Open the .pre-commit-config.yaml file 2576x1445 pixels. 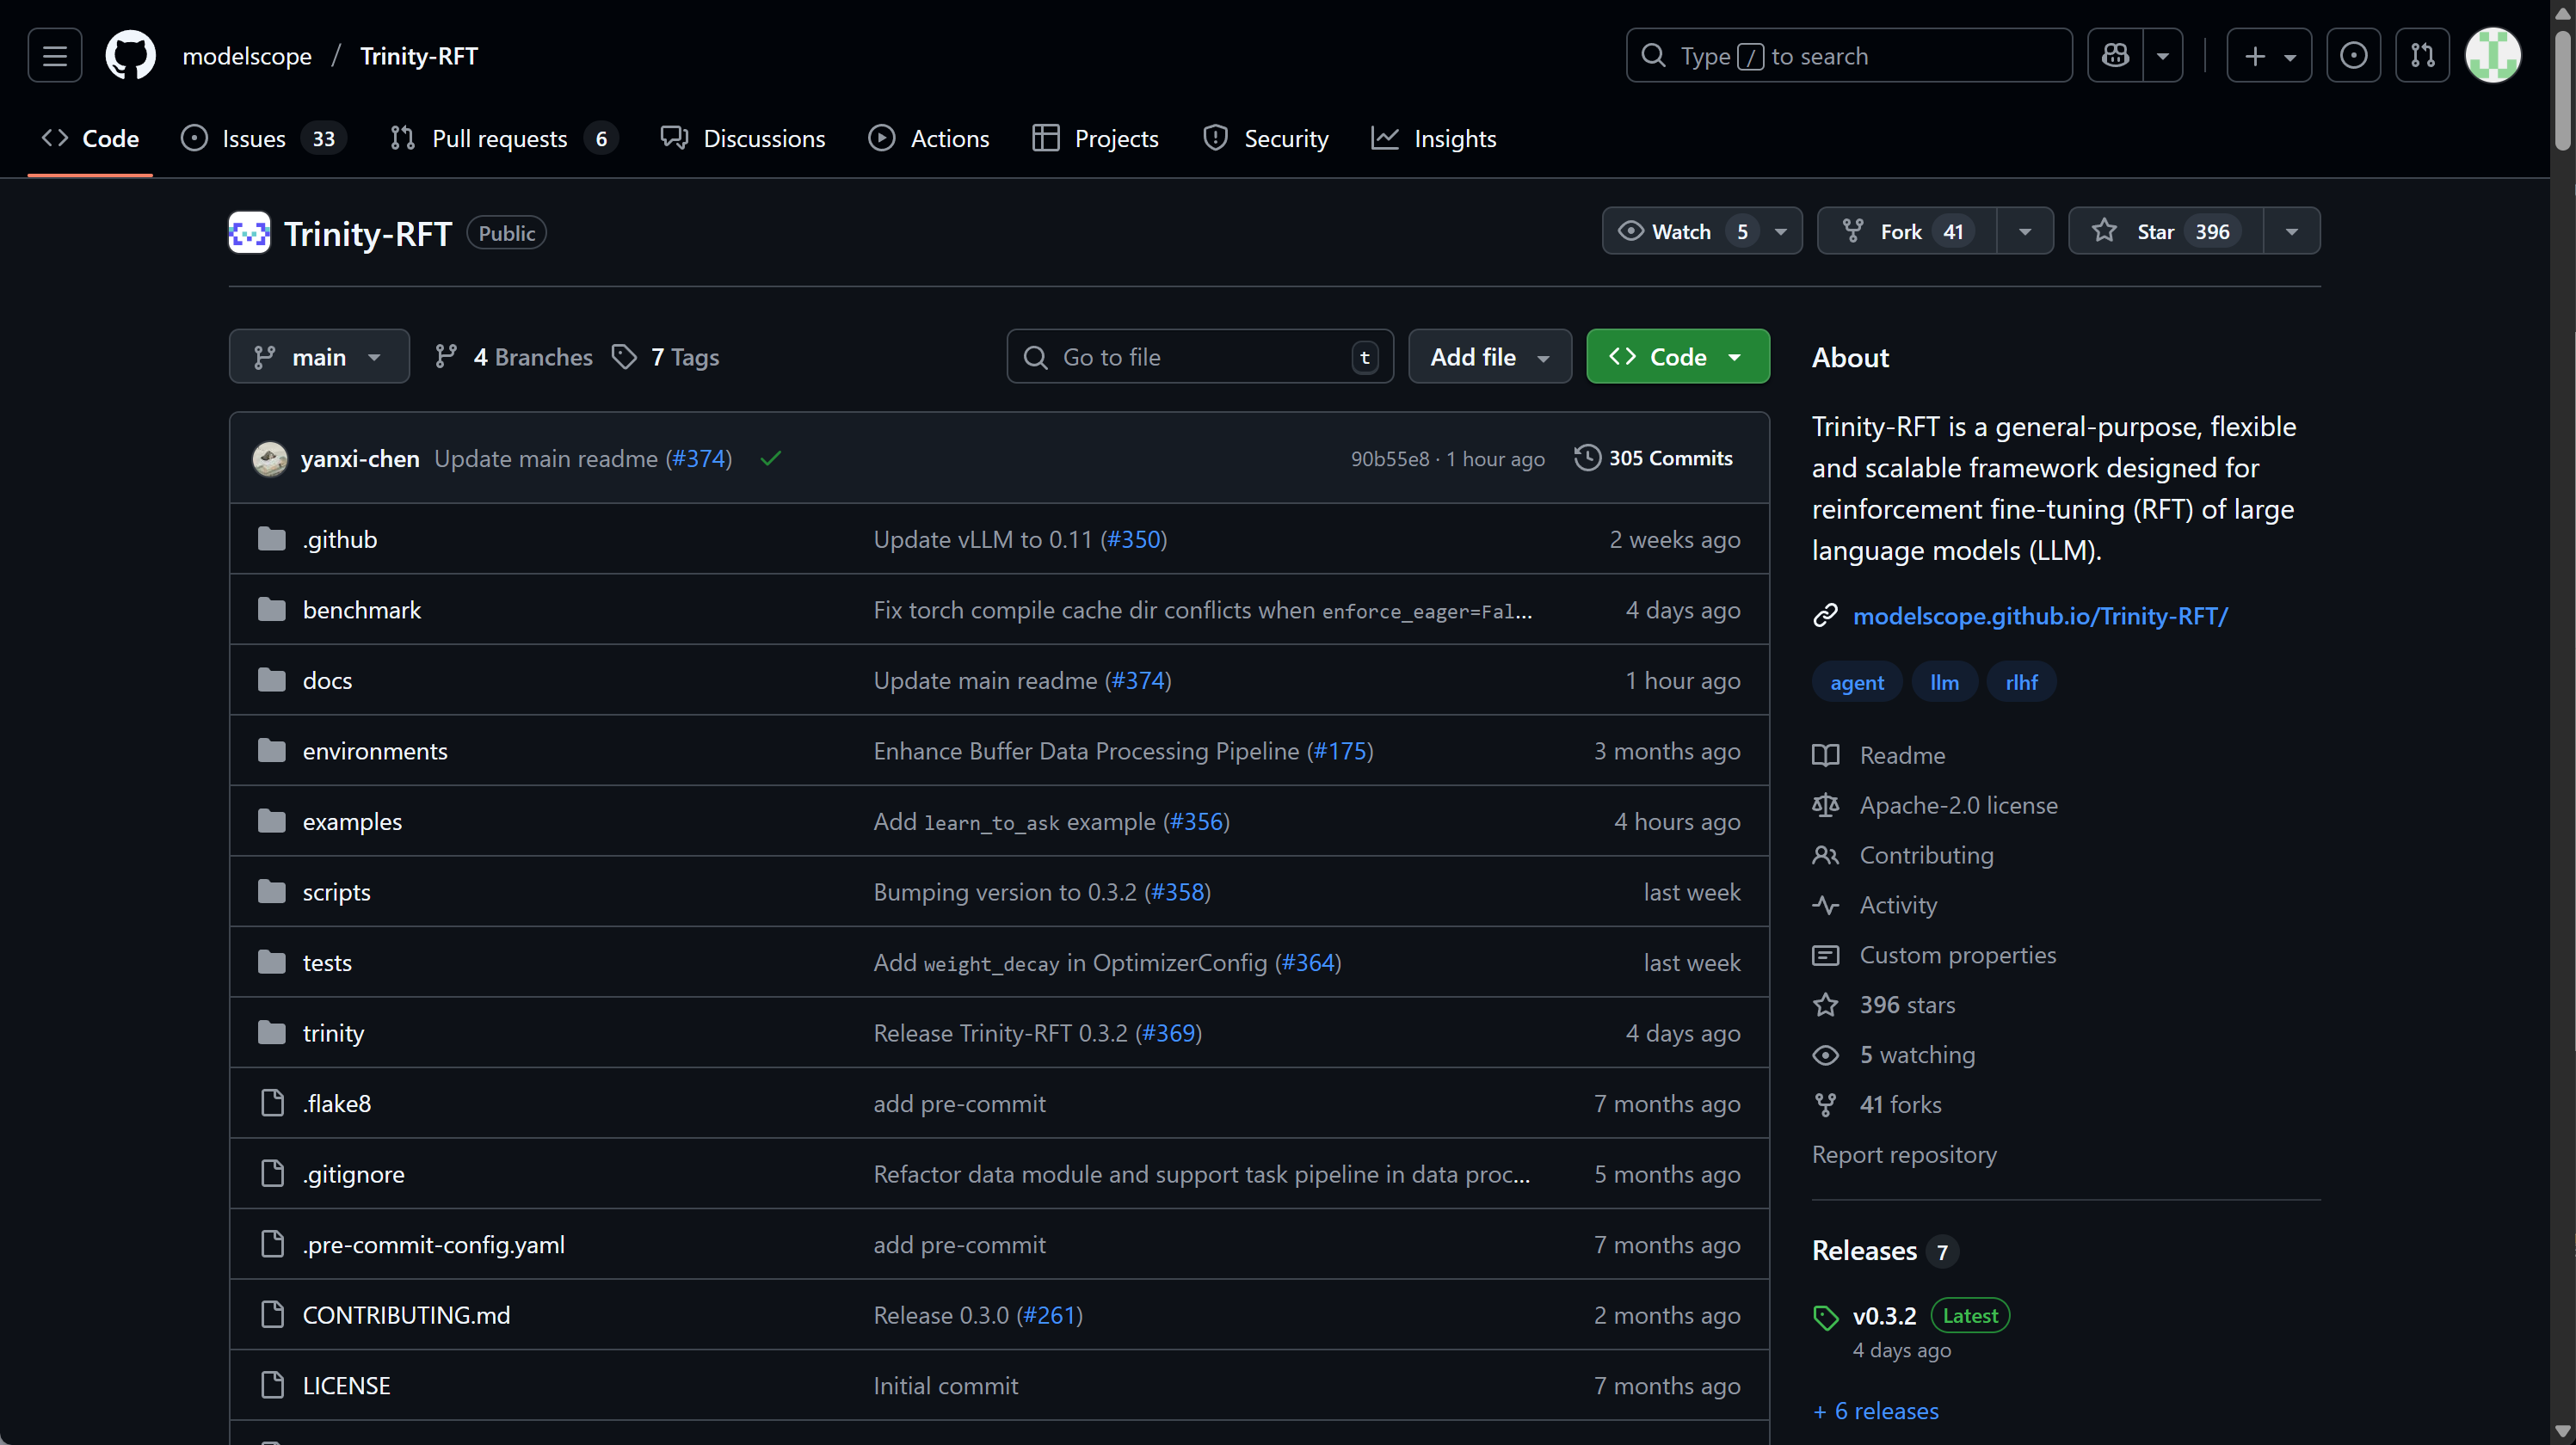pyautogui.click(x=434, y=1244)
